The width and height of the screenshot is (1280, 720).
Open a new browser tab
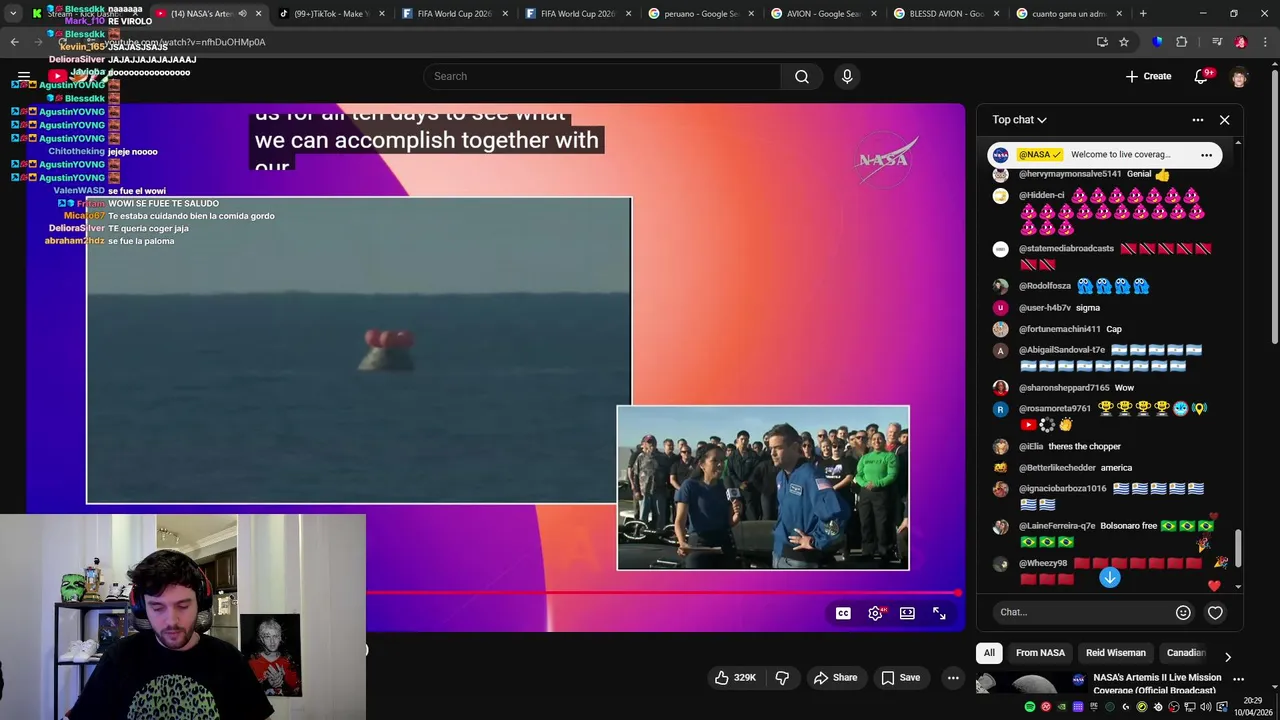[x=1143, y=14]
